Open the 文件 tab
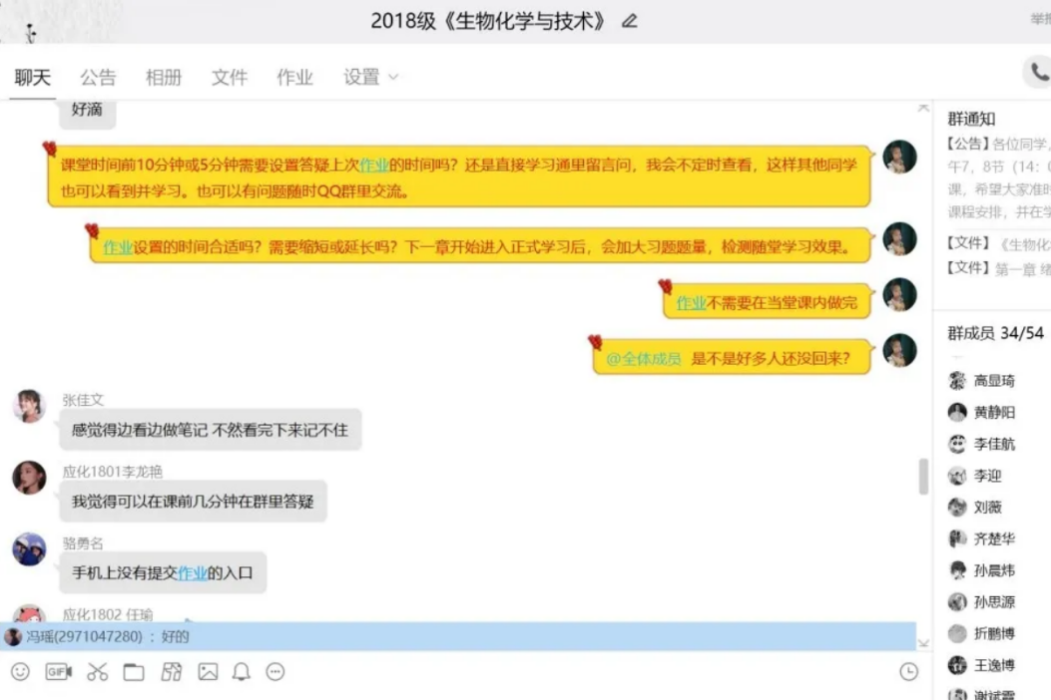Screen dimensions: 1051x700 tap(229, 77)
